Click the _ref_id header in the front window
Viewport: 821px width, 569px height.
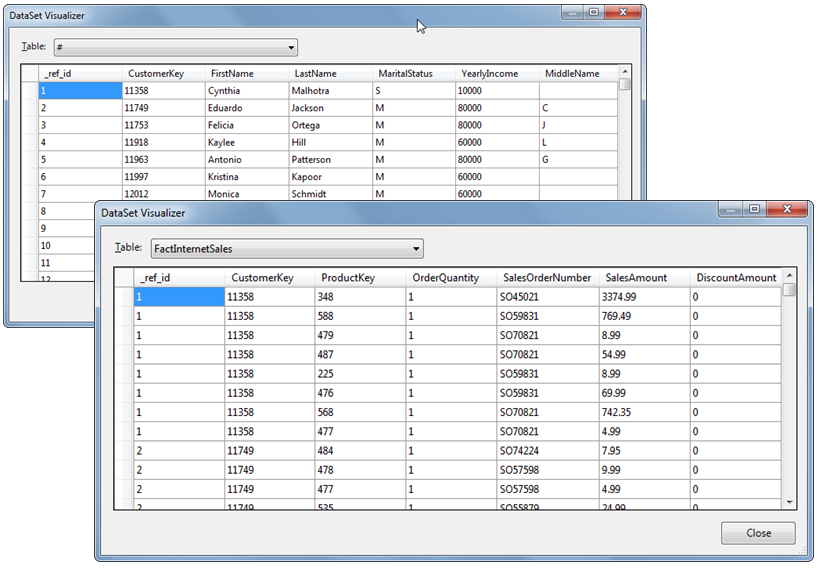(179, 278)
